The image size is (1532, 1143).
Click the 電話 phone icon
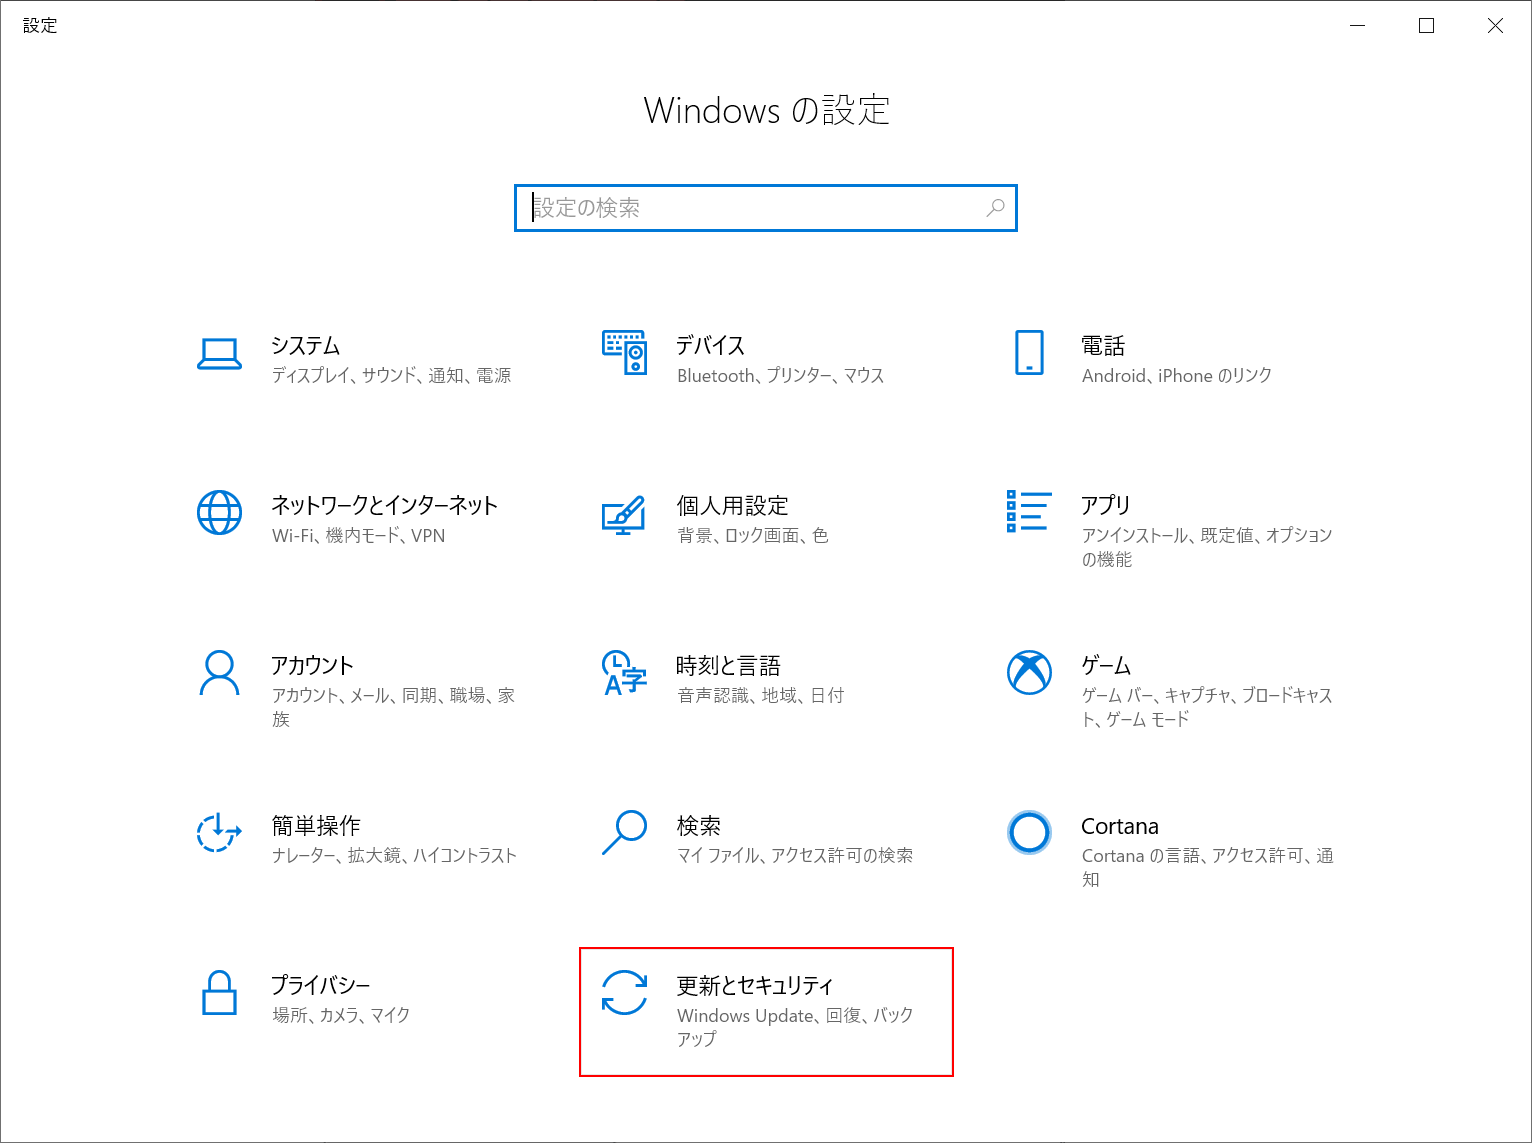[1029, 352]
